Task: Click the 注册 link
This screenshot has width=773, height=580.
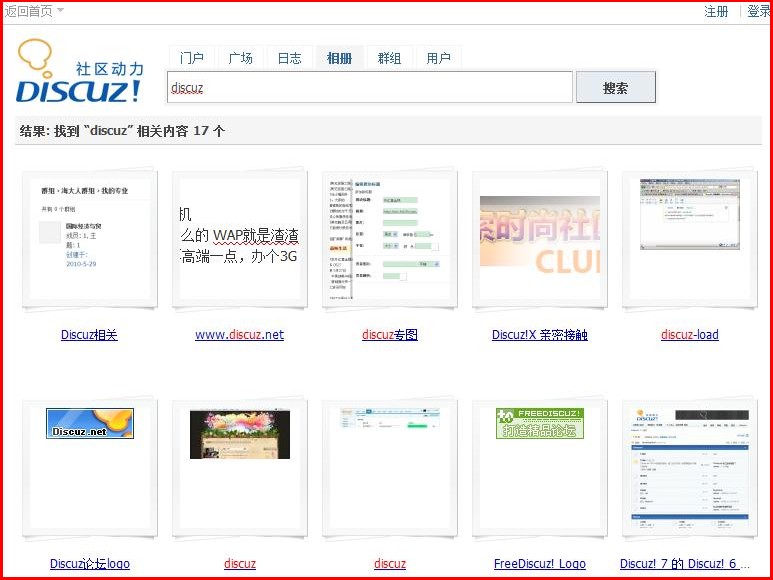Action: [716, 11]
